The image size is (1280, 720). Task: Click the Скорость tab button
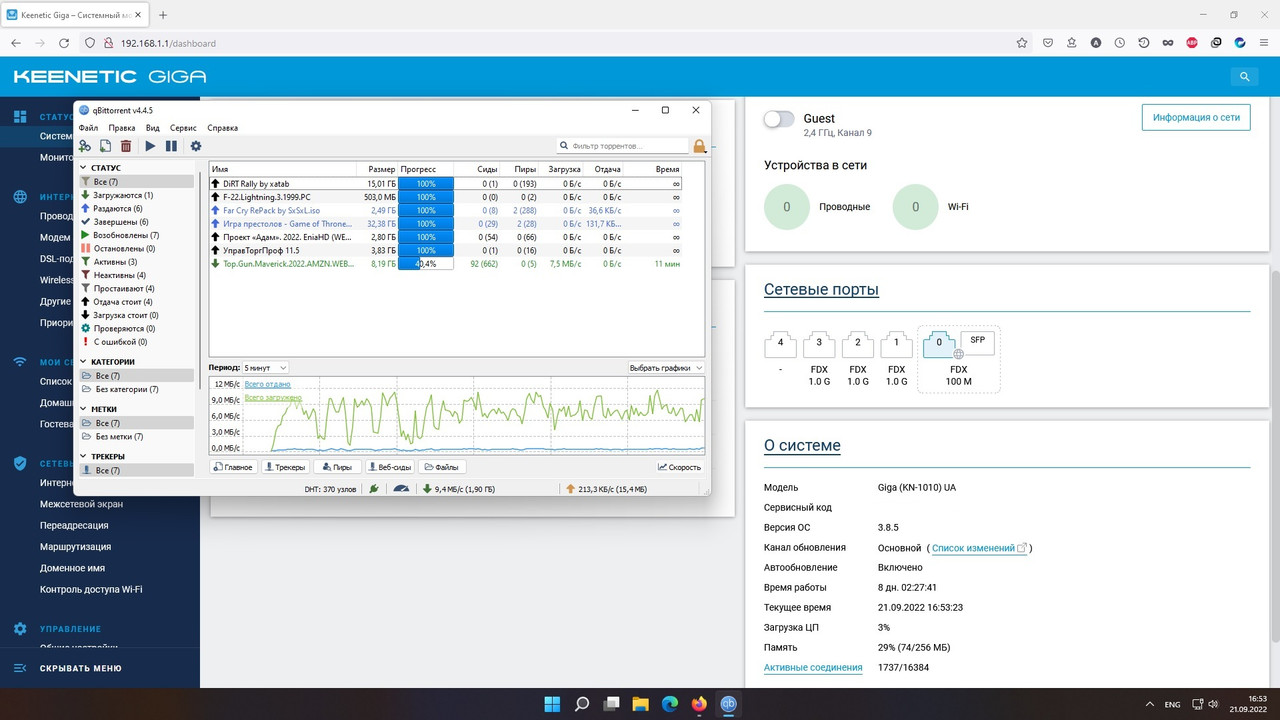(680, 467)
